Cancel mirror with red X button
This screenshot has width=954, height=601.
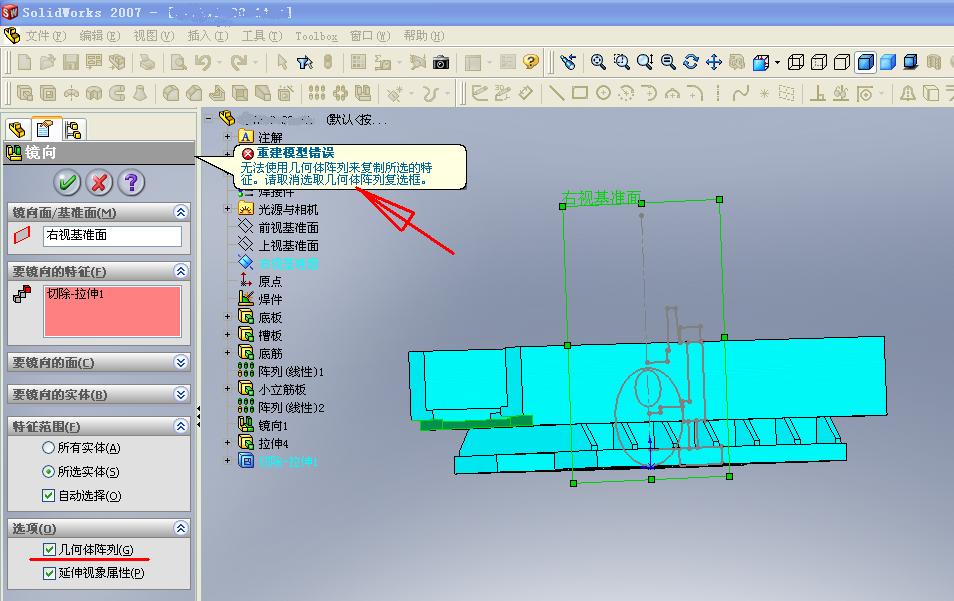point(99,182)
